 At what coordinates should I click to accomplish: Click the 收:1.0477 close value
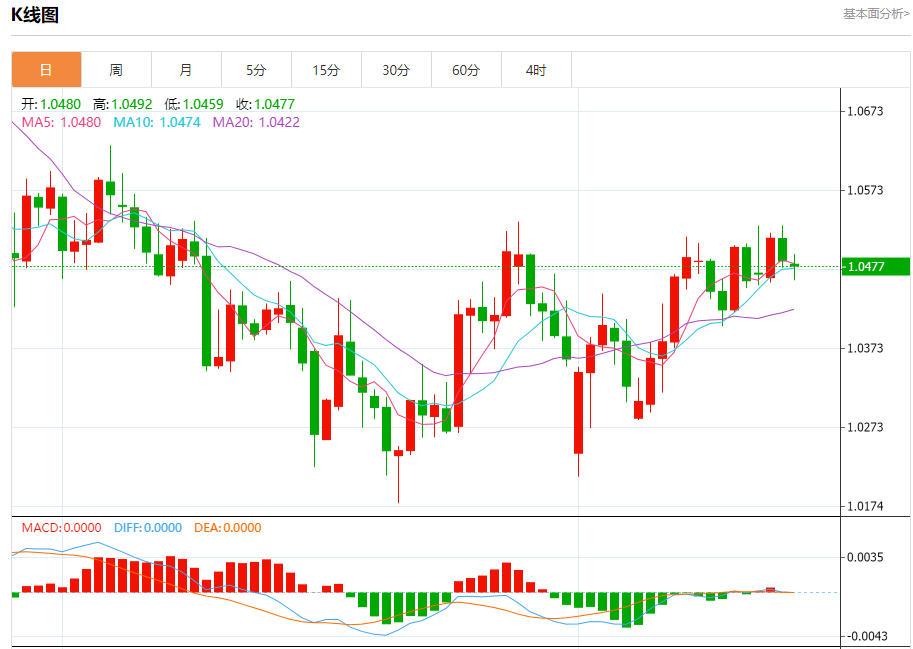point(266,104)
